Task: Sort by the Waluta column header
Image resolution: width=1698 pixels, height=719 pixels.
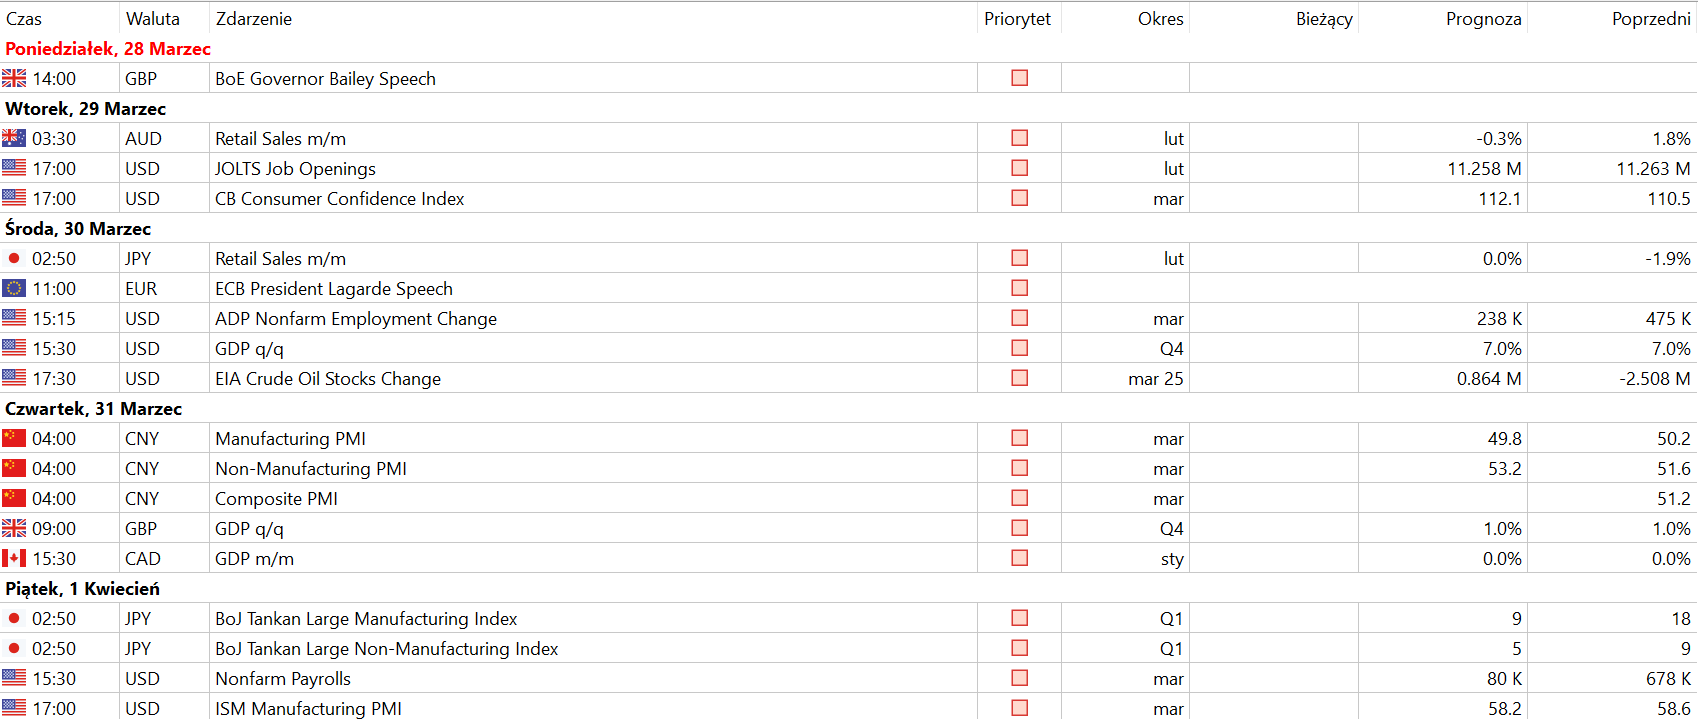Action: 153,19
